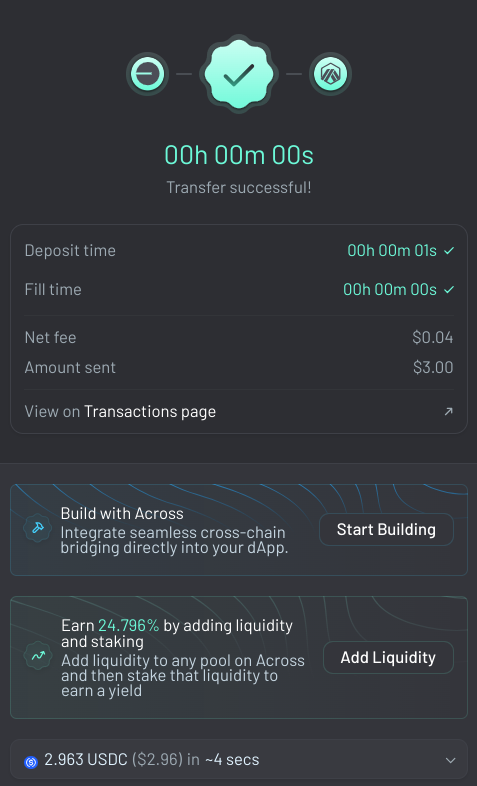Click the large success checkmark badge
This screenshot has width=477, height=786.
tap(238, 74)
